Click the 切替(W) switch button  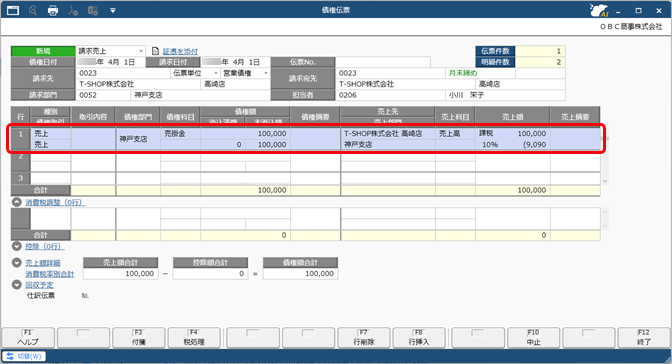pyautogui.click(x=24, y=356)
